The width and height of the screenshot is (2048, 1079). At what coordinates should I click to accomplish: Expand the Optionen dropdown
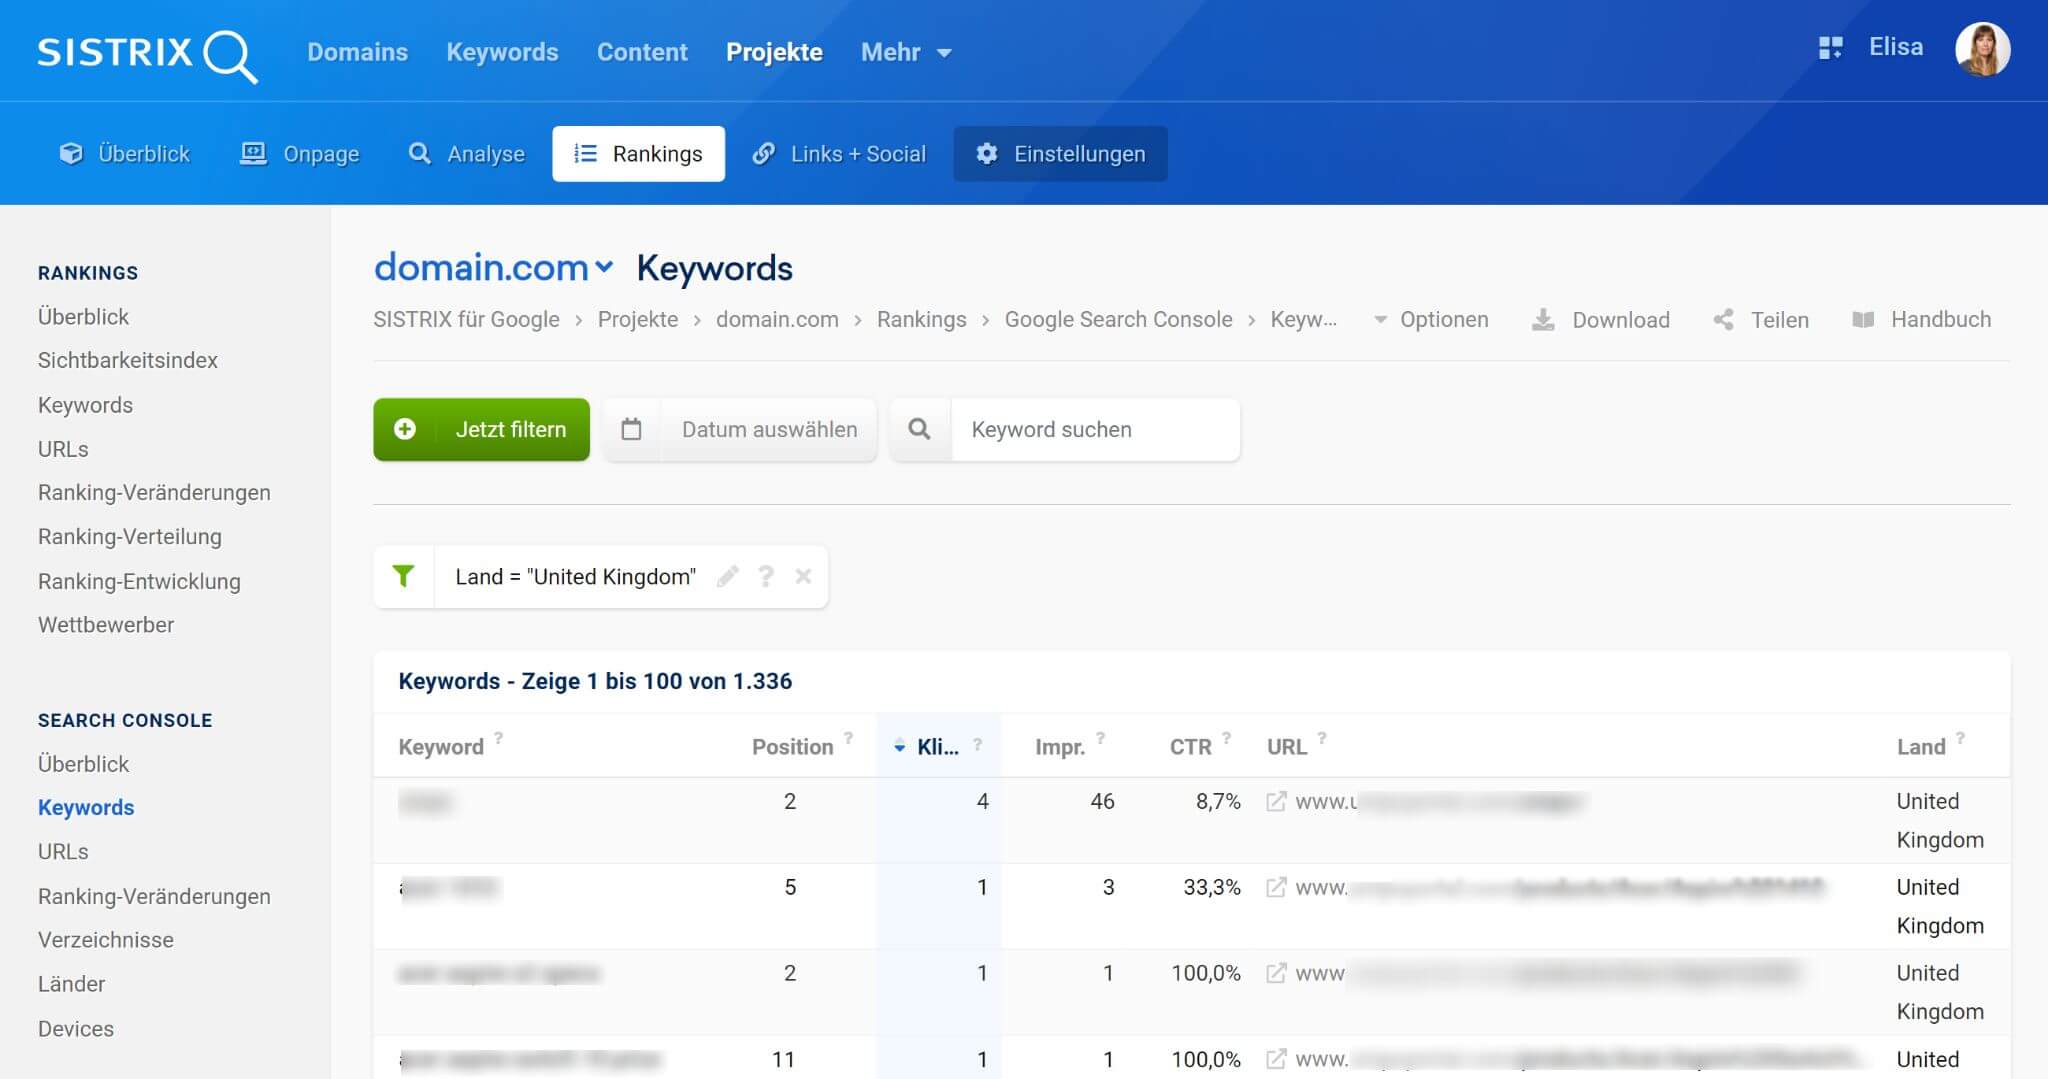[1431, 320]
